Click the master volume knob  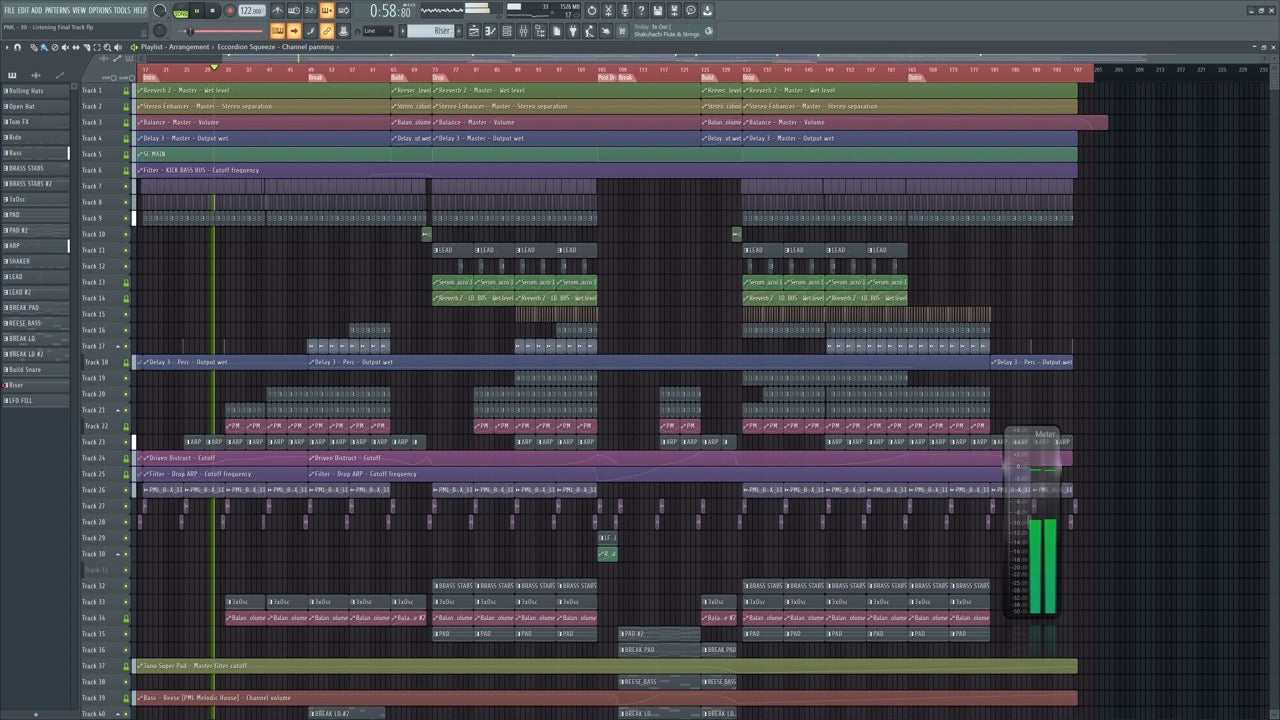click(x=160, y=10)
